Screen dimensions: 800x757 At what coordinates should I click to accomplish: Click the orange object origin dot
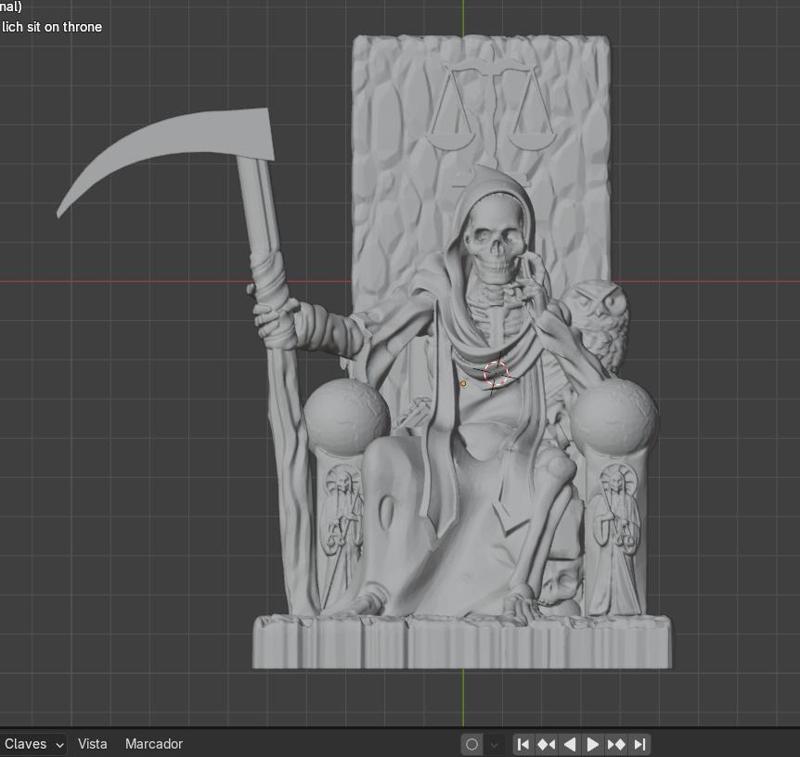click(464, 383)
